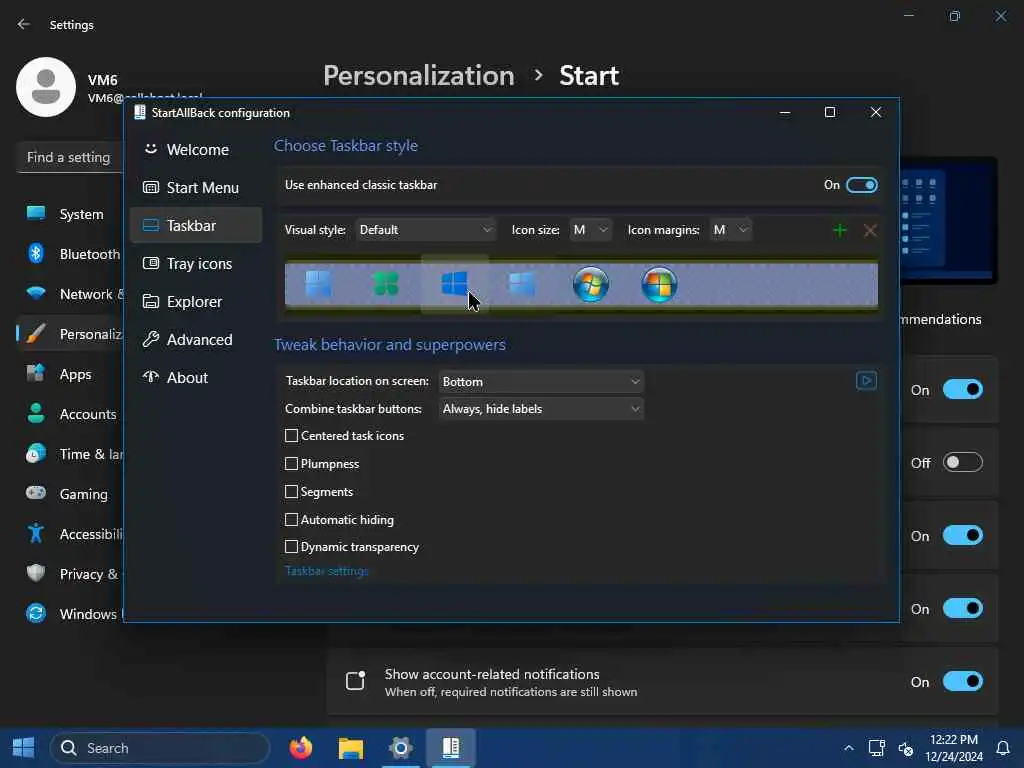The height and width of the screenshot is (768, 1024).
Task: Click the network display tray icon
Action: point(876,748)
